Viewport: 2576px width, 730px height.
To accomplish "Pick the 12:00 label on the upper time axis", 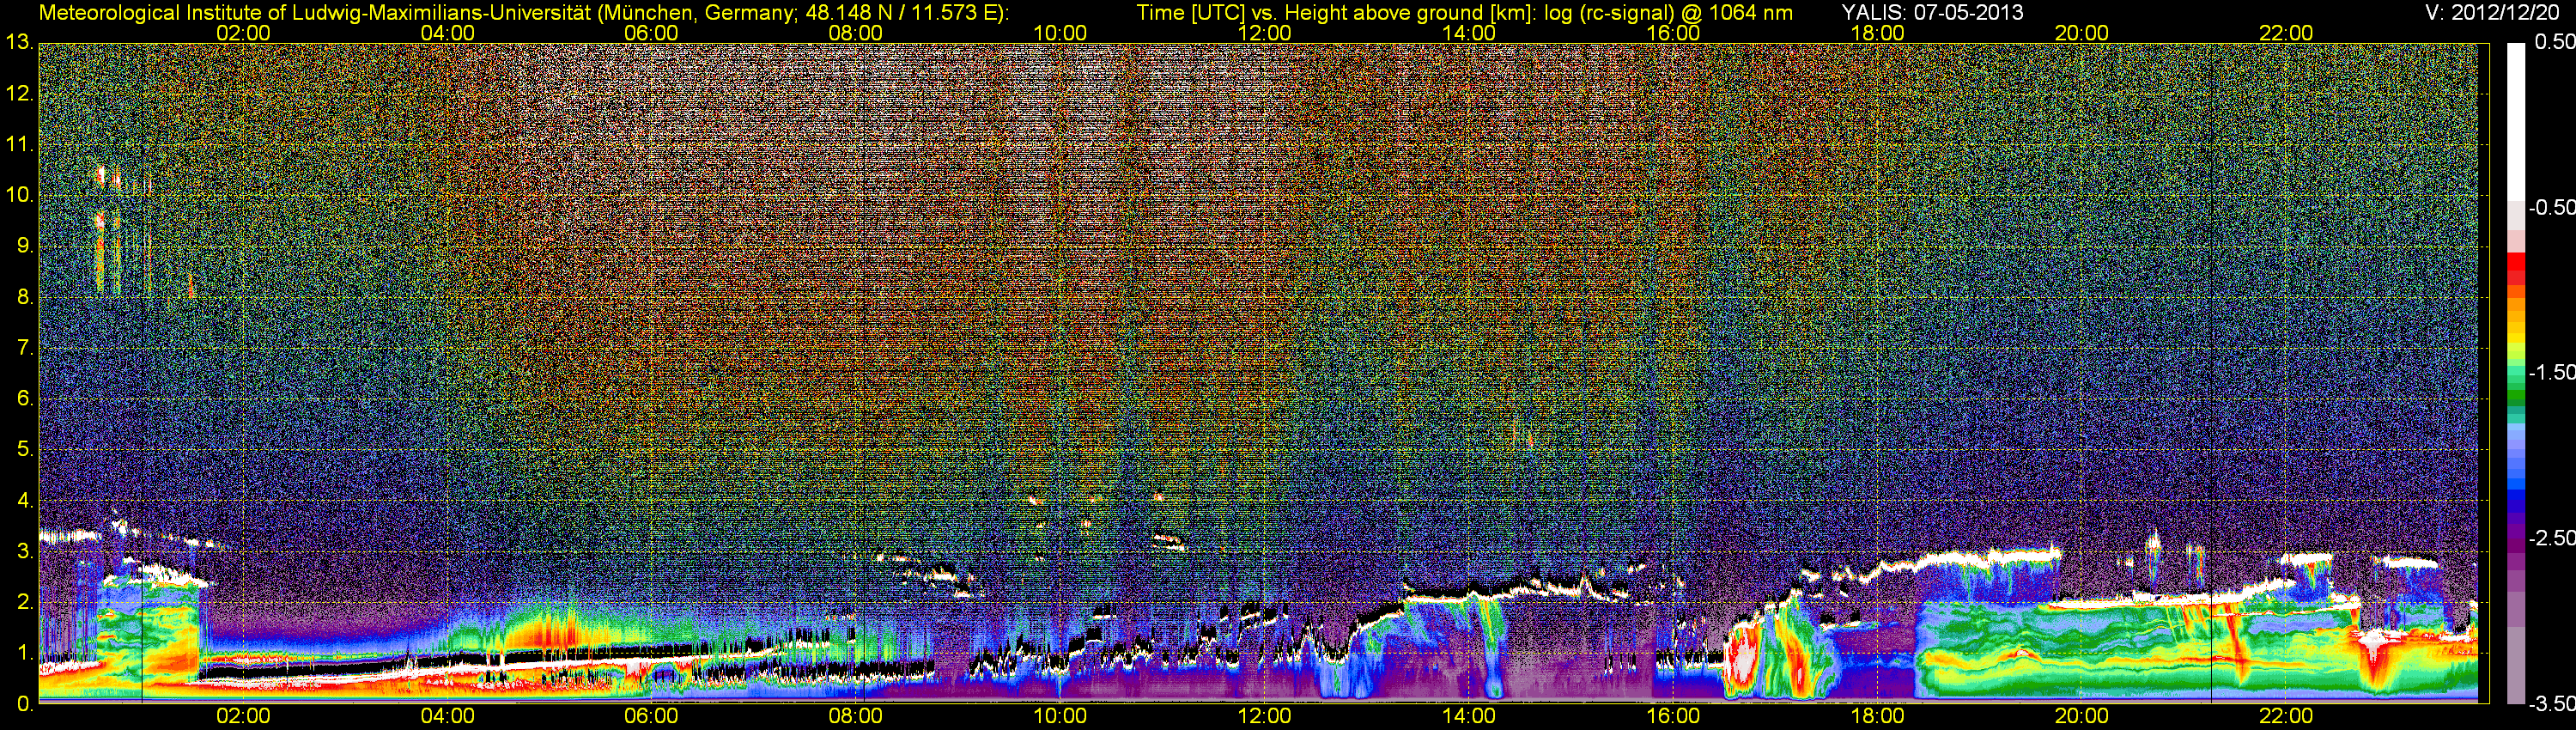I will coord(1264,33).
